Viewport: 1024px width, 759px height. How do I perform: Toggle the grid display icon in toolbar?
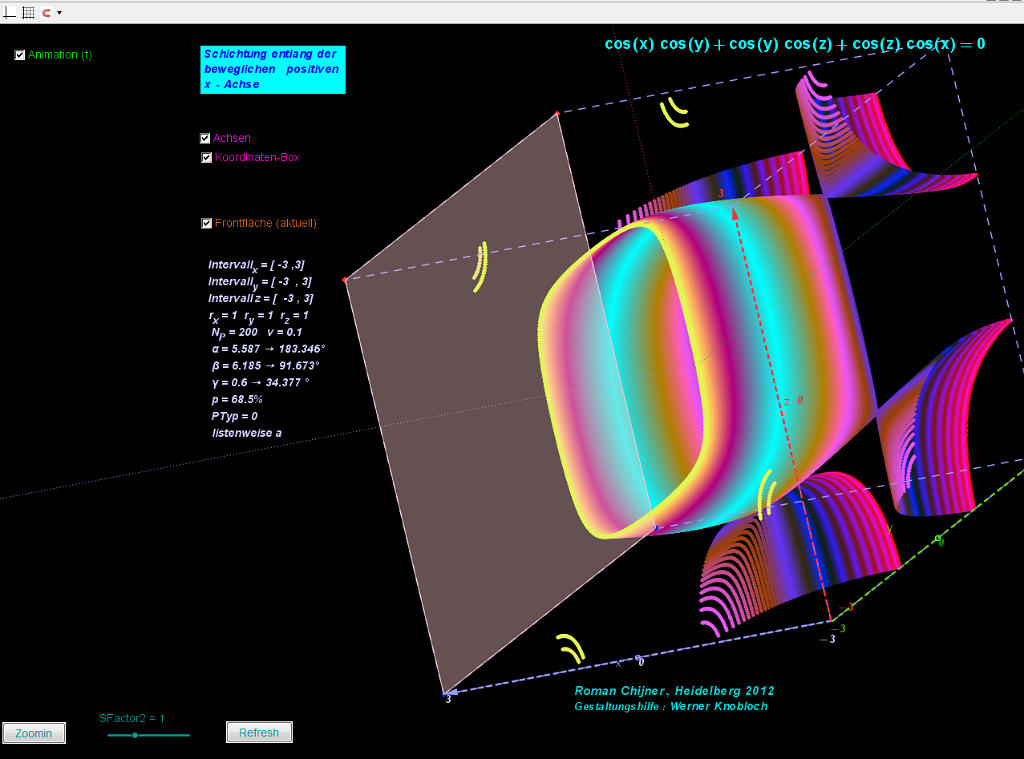(x=28, y=12)
